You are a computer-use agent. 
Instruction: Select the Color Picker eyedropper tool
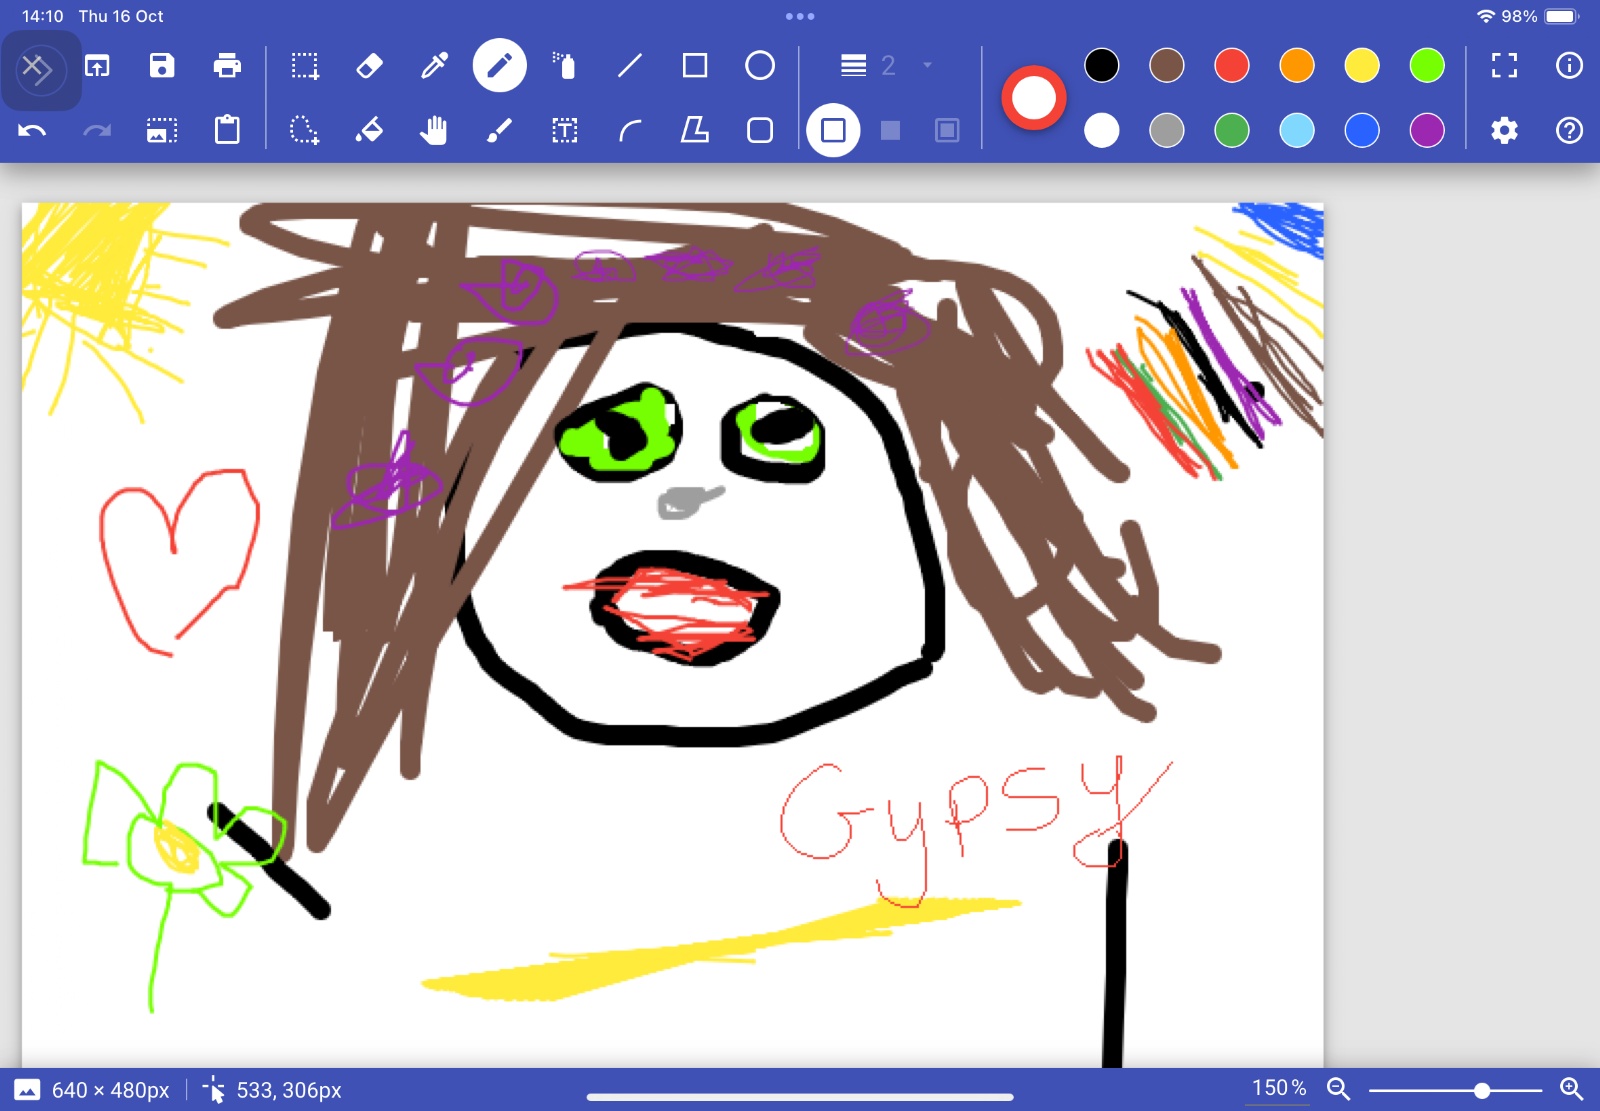[434, 66]
